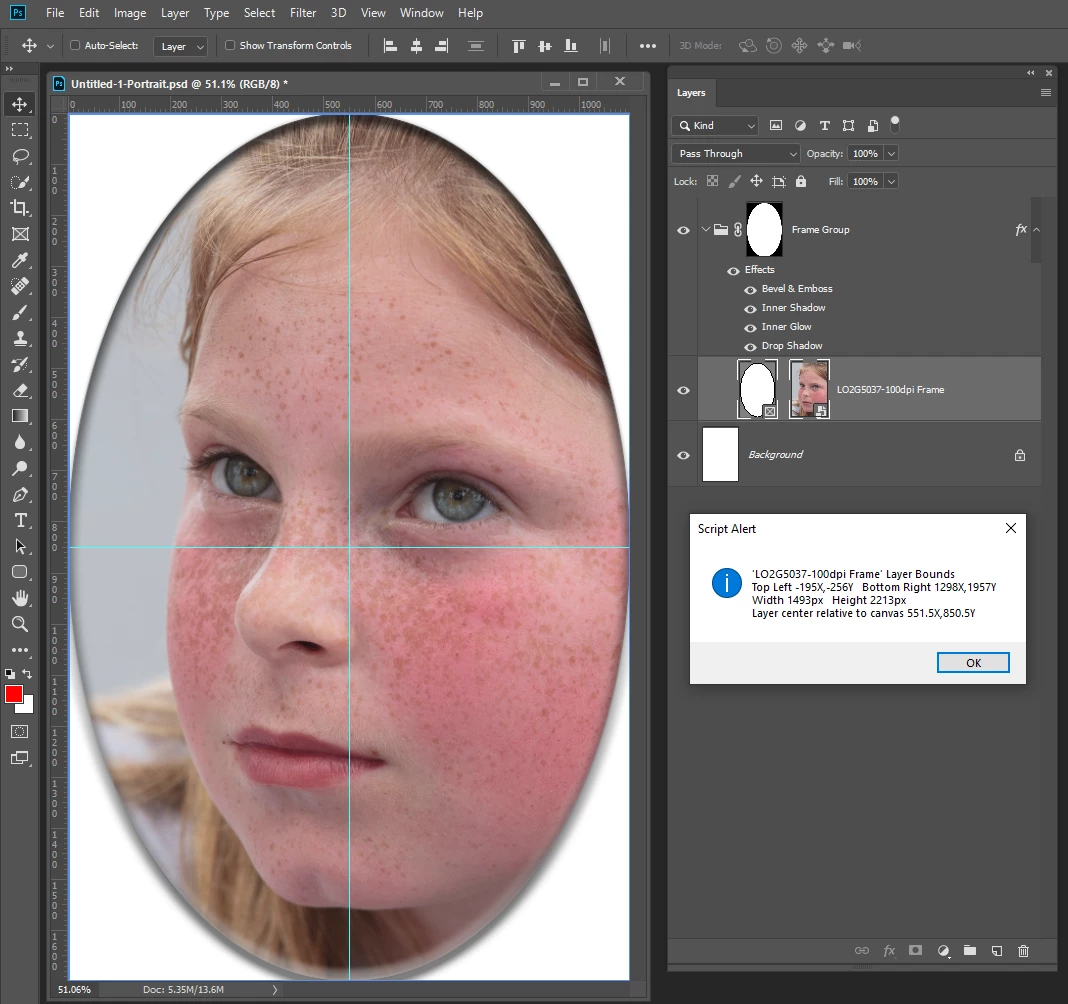1068x1004 pixels.
Task: Open the Filter menu
Action: 303,13
